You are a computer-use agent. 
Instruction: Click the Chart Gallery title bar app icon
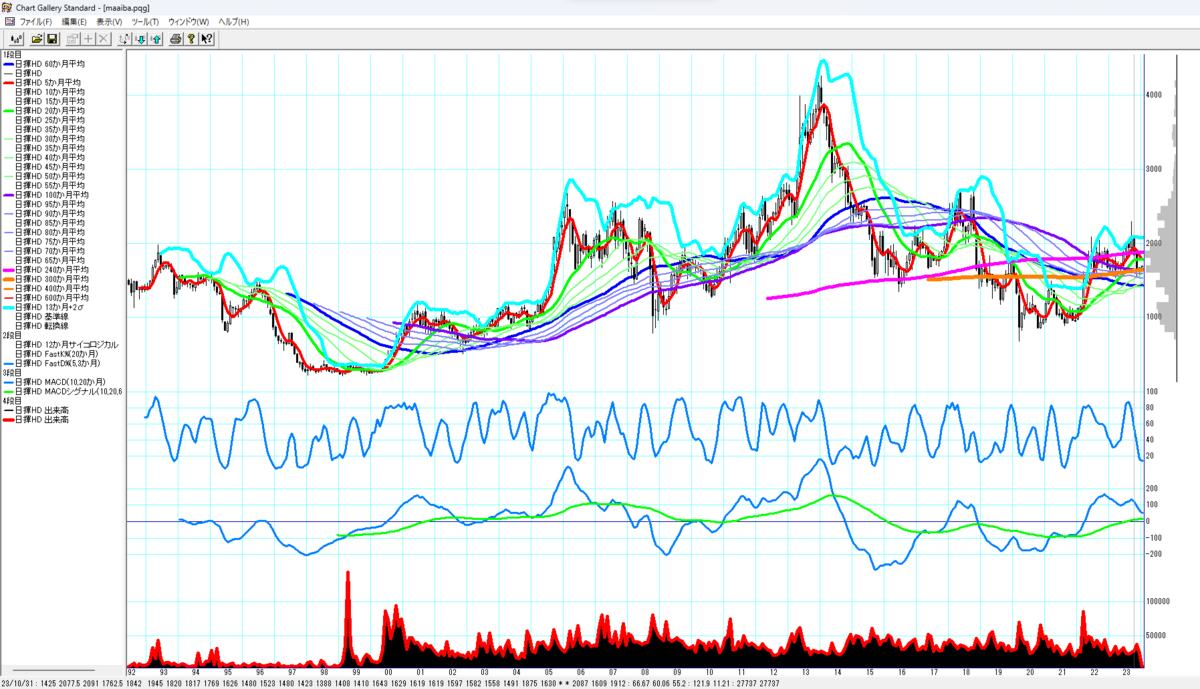click(7, 7)
